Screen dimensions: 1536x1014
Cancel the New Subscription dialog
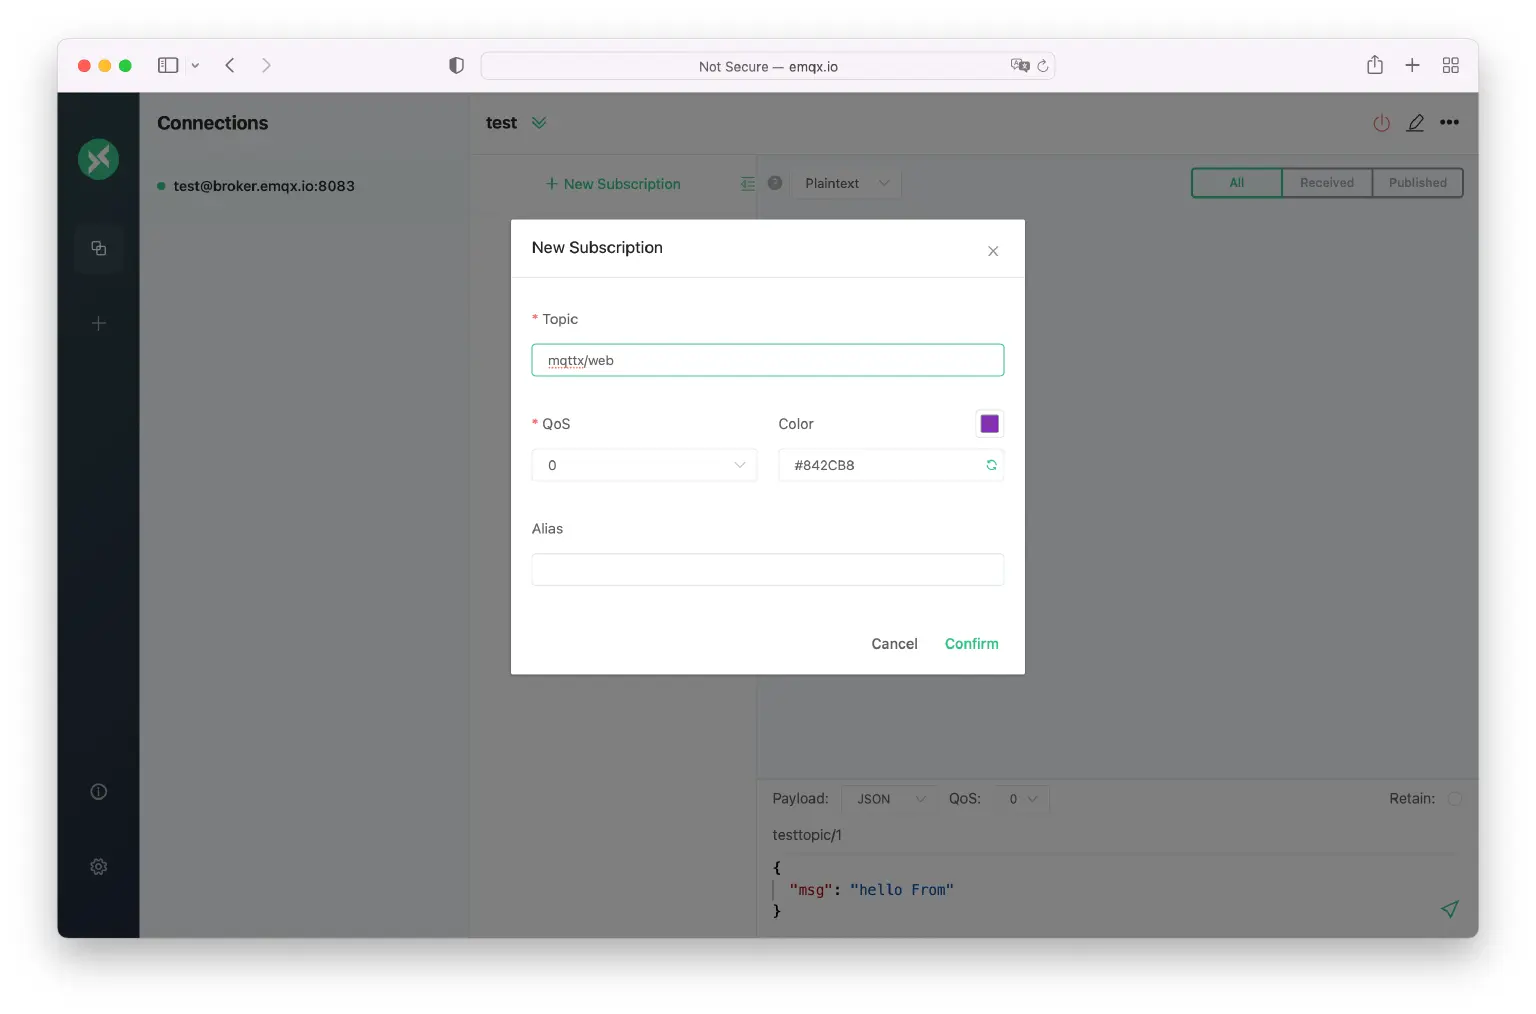pos(893,643)
